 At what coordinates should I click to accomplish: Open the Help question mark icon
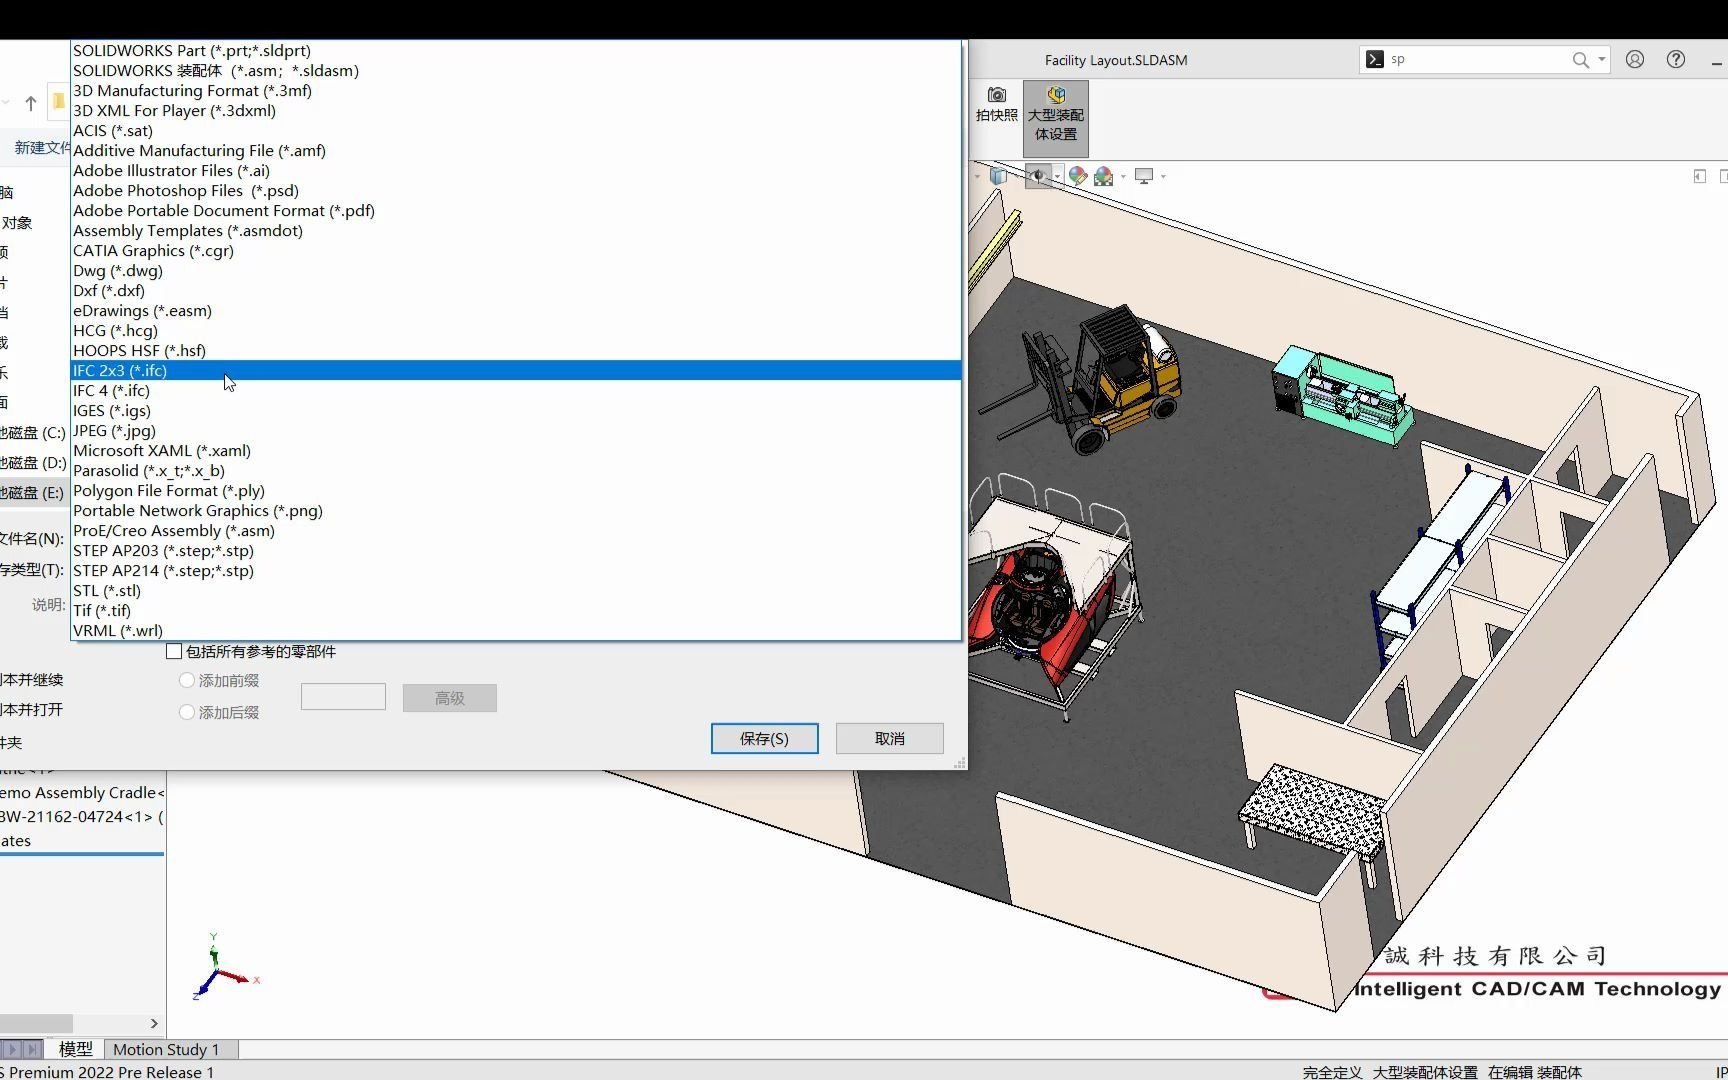pos(1675,59)
